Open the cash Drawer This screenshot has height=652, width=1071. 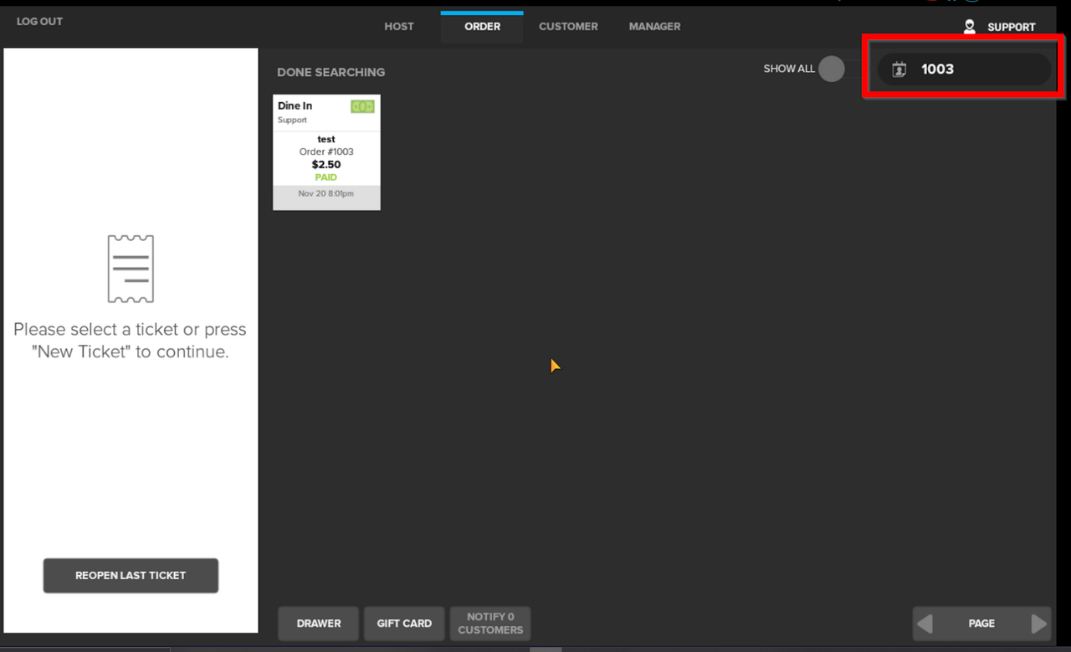click(318, 623)
